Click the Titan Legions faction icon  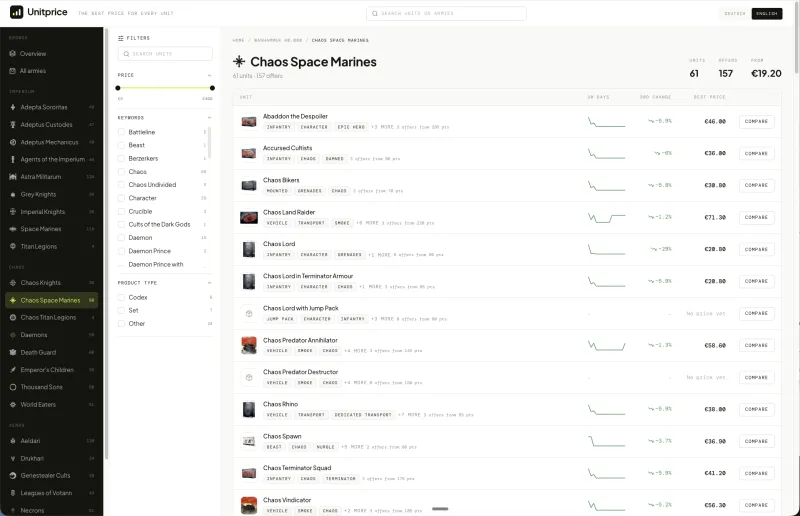(x=13, y=247)
